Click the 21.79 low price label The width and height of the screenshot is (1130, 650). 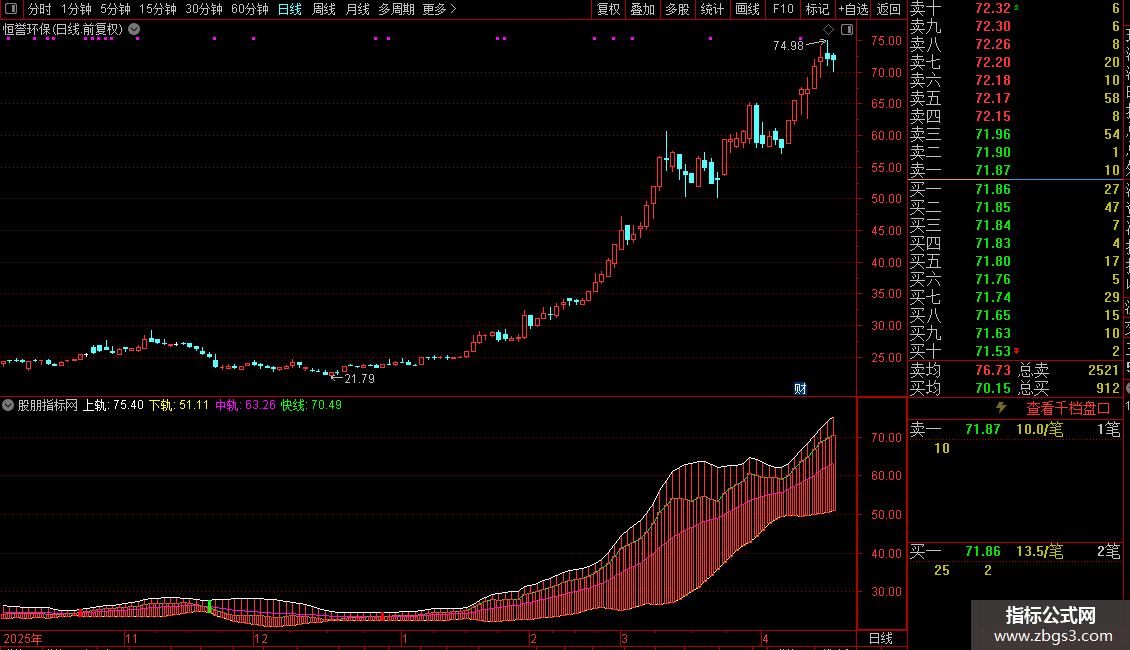(x=359, y=378)
